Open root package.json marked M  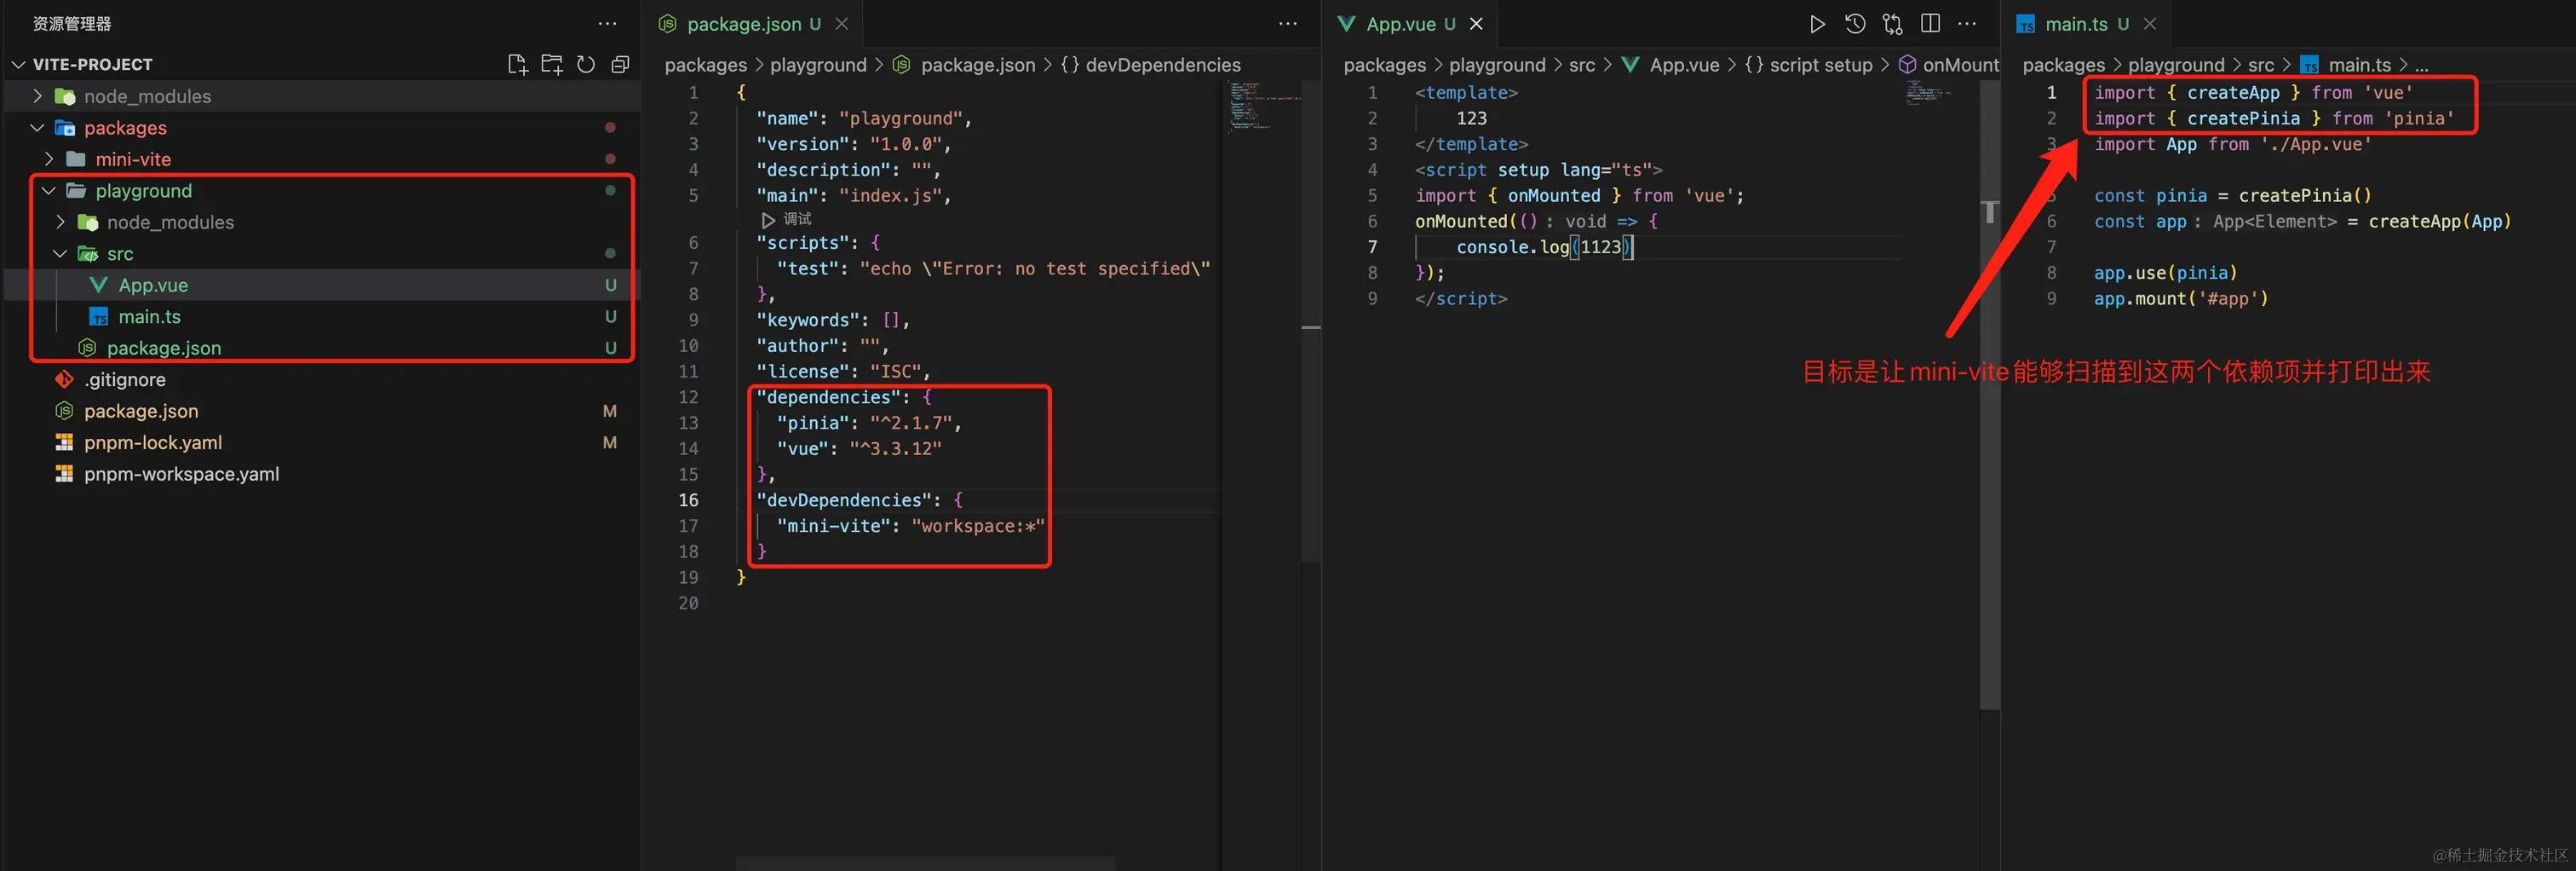(320, 411)
